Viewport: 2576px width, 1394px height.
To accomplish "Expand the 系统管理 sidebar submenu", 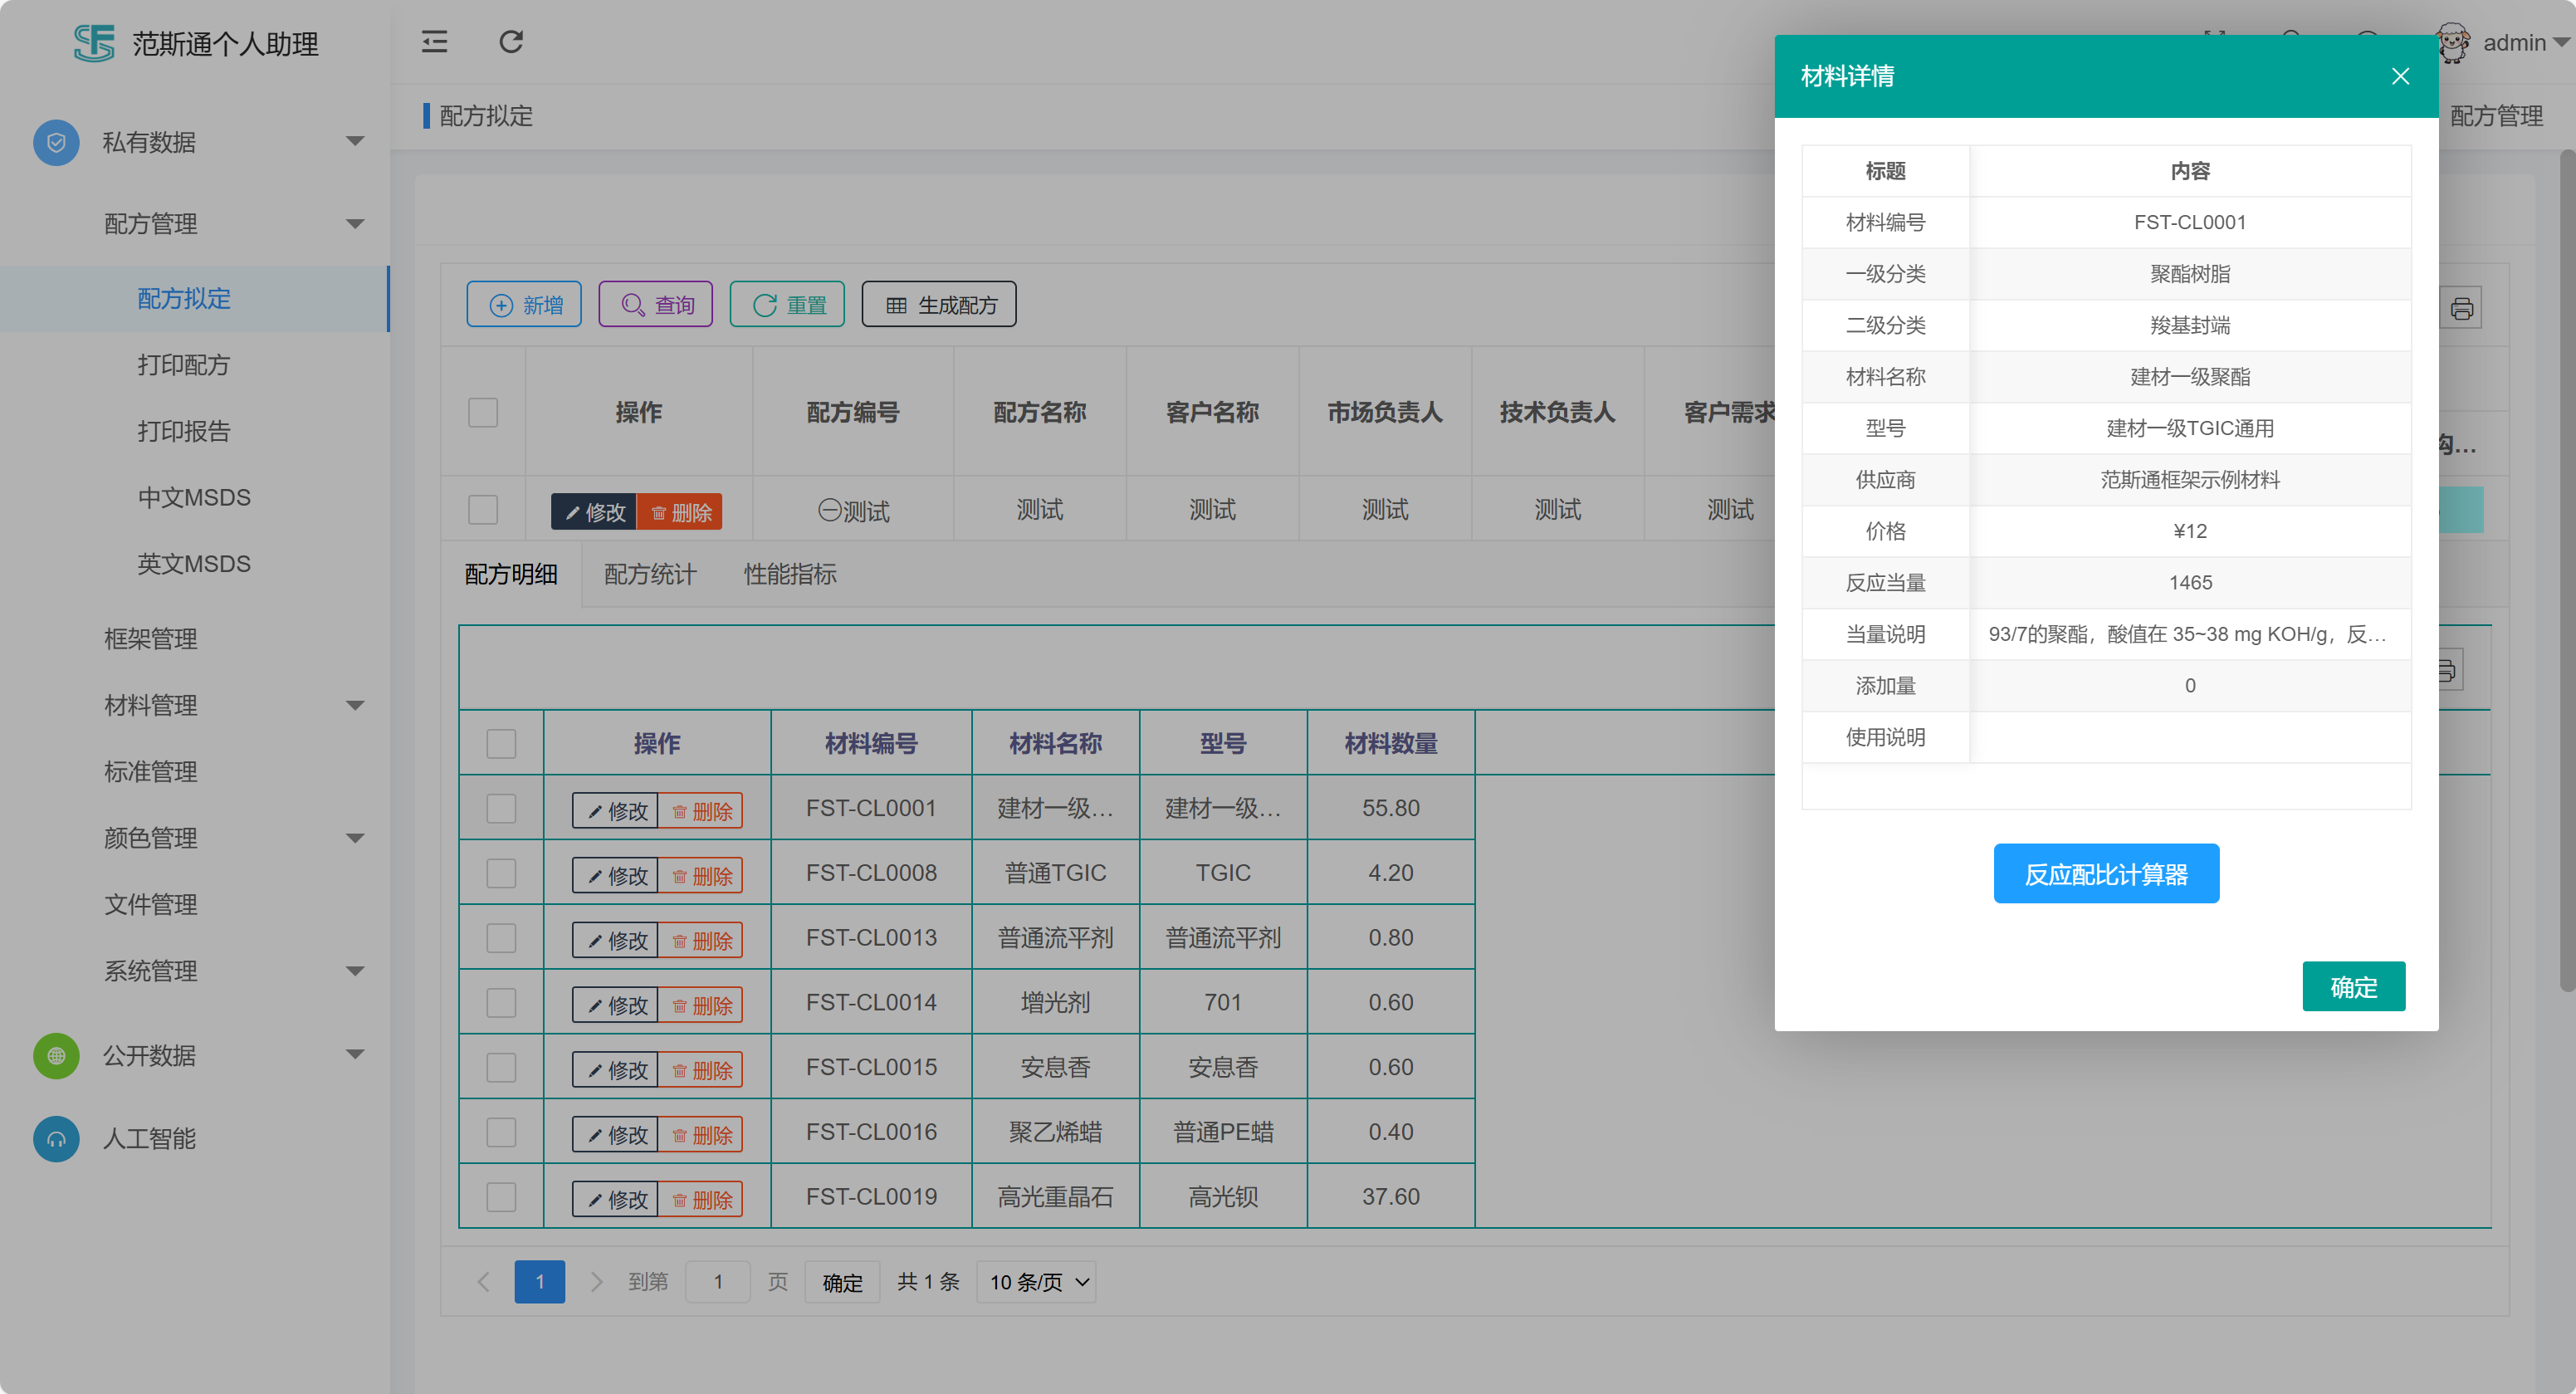I will tap(354, 971).
